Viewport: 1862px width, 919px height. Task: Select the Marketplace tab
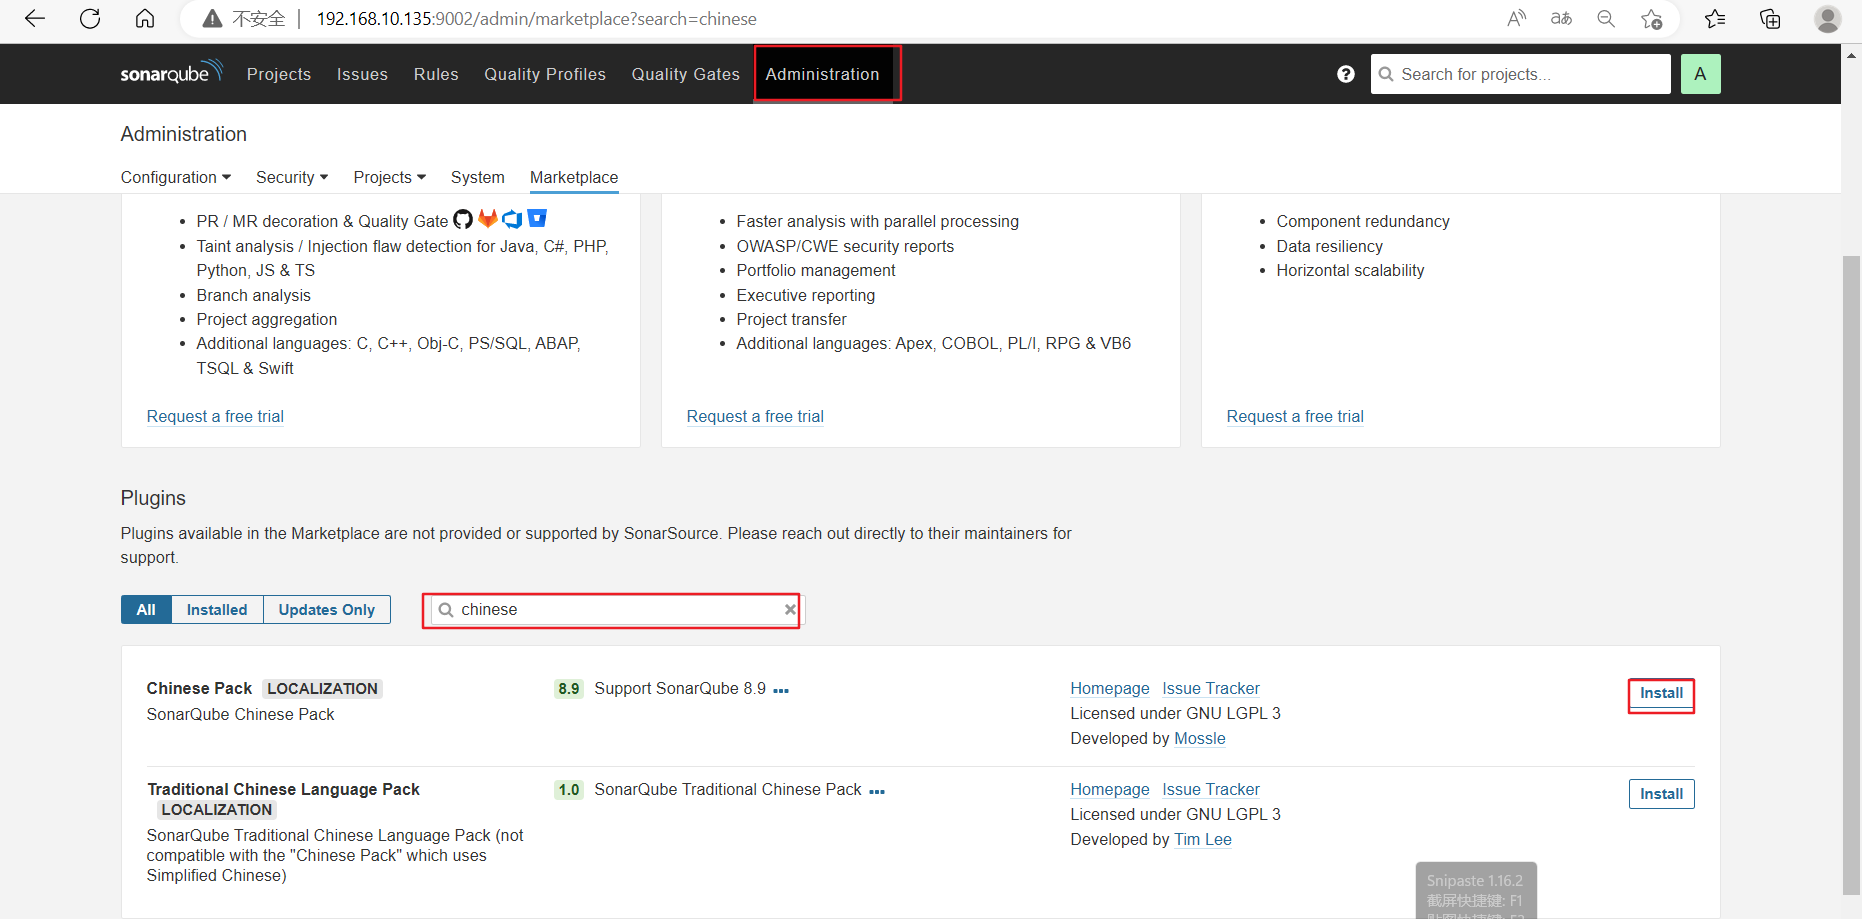(x=574, y=177)
